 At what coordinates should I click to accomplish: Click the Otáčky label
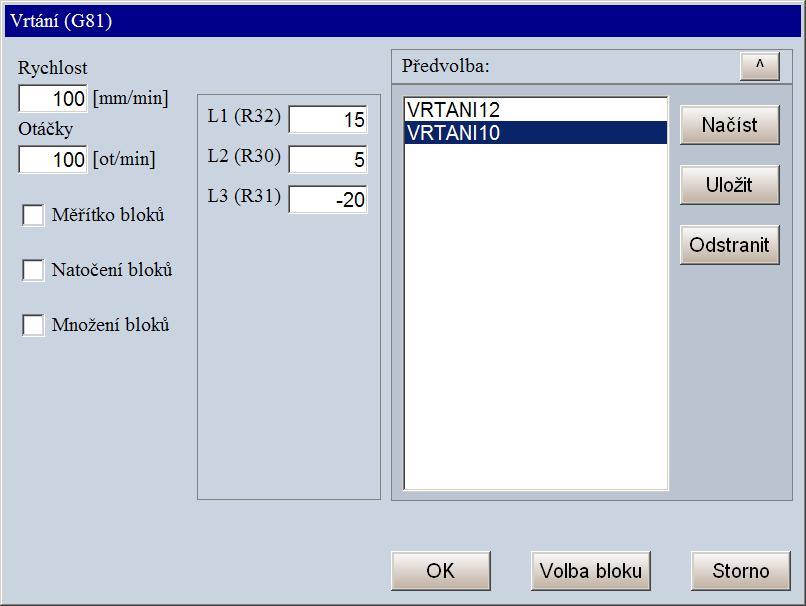45,128
